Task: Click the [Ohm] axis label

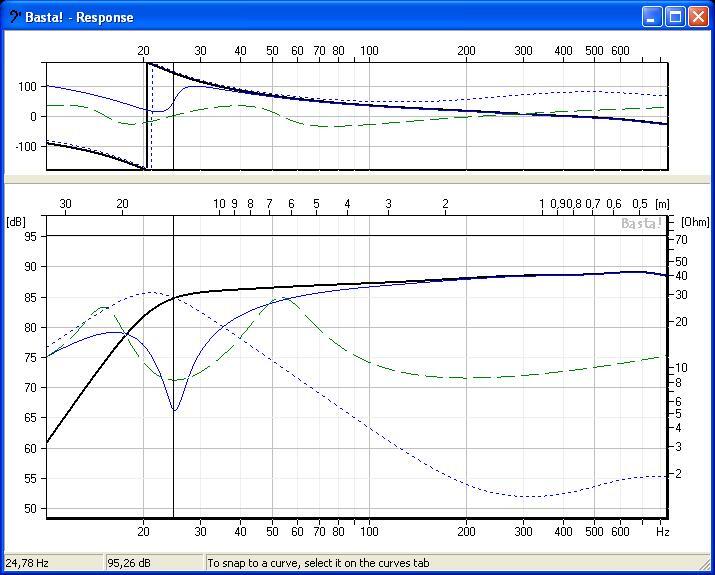Action: coord(693,221)
